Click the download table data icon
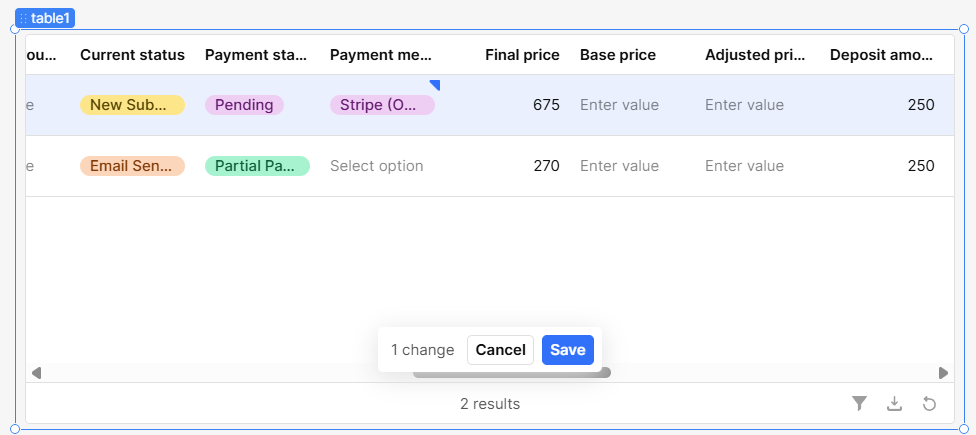Screen dimensions: 976x435 click(895, 403)
